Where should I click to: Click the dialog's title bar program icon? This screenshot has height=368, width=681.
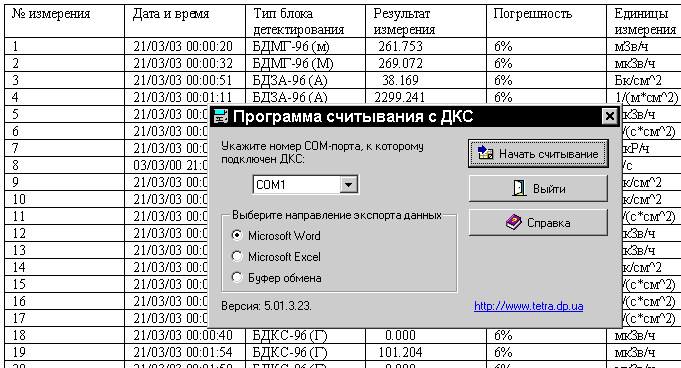coord(221,116)
